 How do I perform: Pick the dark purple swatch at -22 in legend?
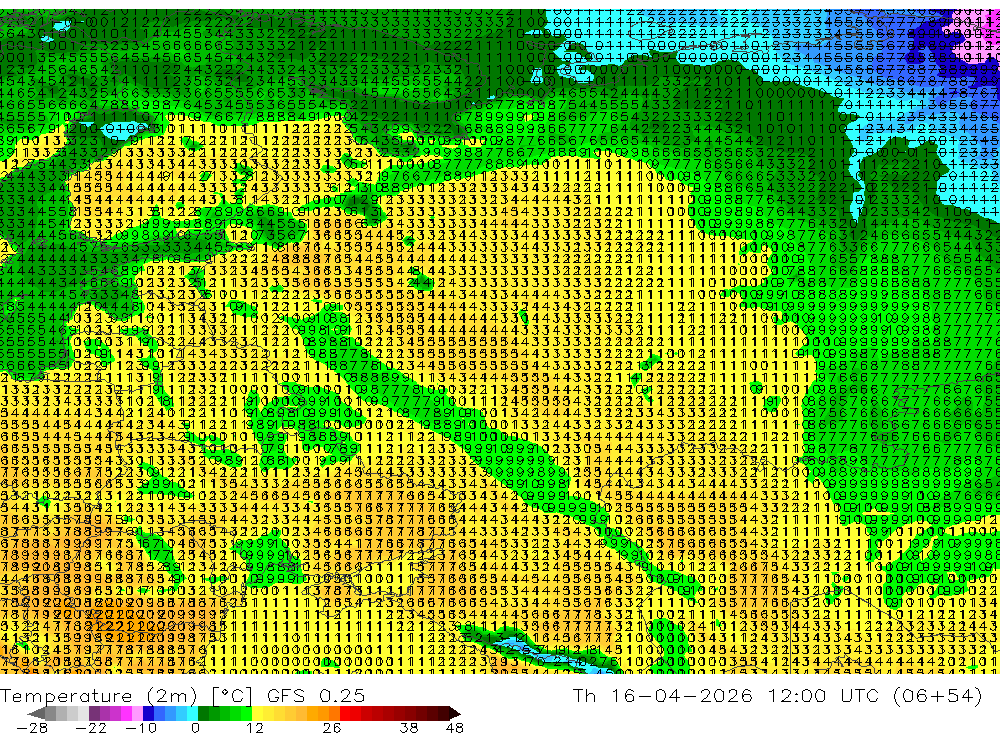pyautogui.click(x=94, y=713)
